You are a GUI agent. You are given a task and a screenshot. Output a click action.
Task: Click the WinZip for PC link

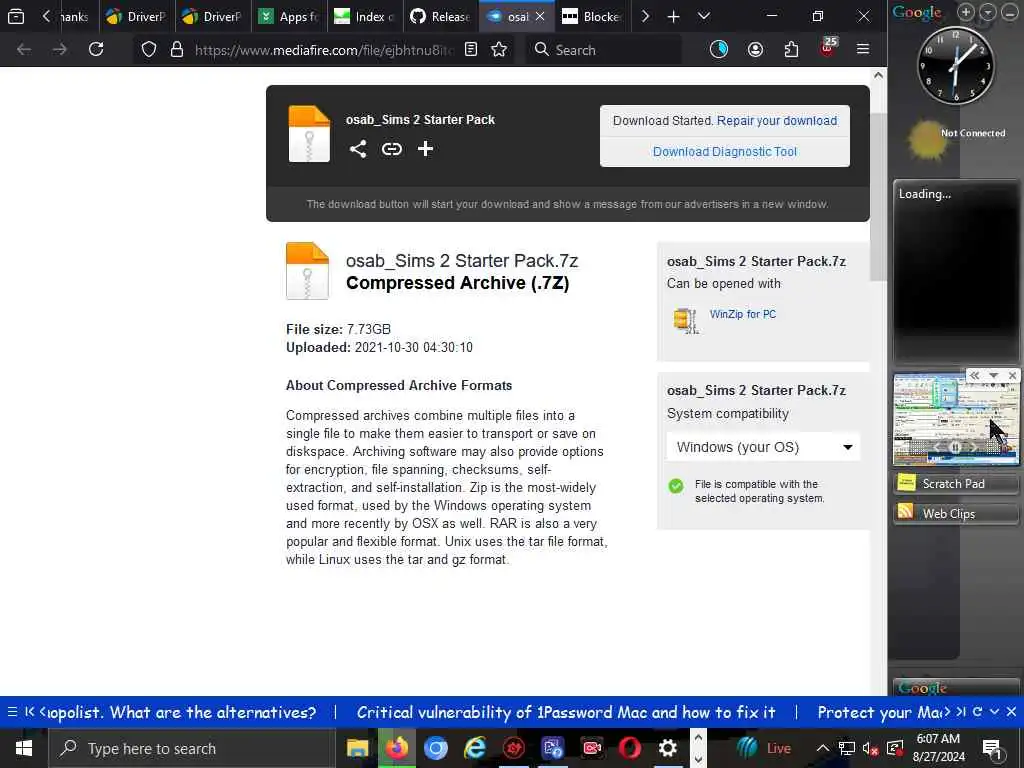pyautogui.click(x=743, y=314)
